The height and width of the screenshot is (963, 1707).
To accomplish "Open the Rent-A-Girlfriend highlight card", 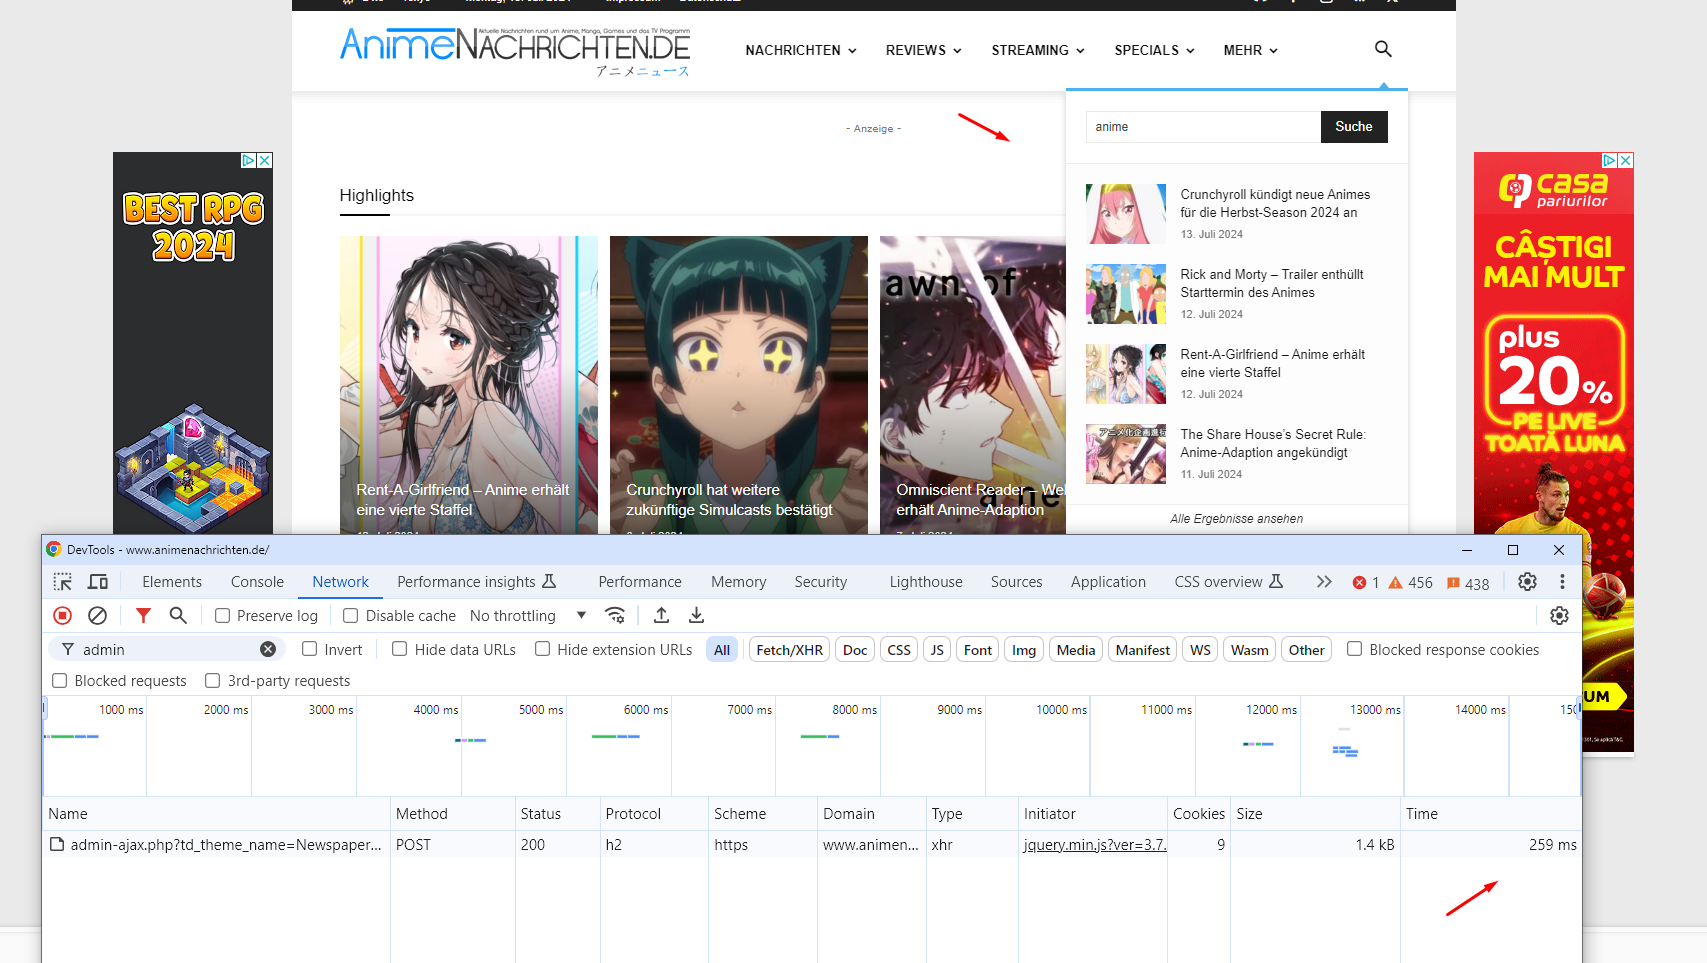I will click(x=469, y=385).
